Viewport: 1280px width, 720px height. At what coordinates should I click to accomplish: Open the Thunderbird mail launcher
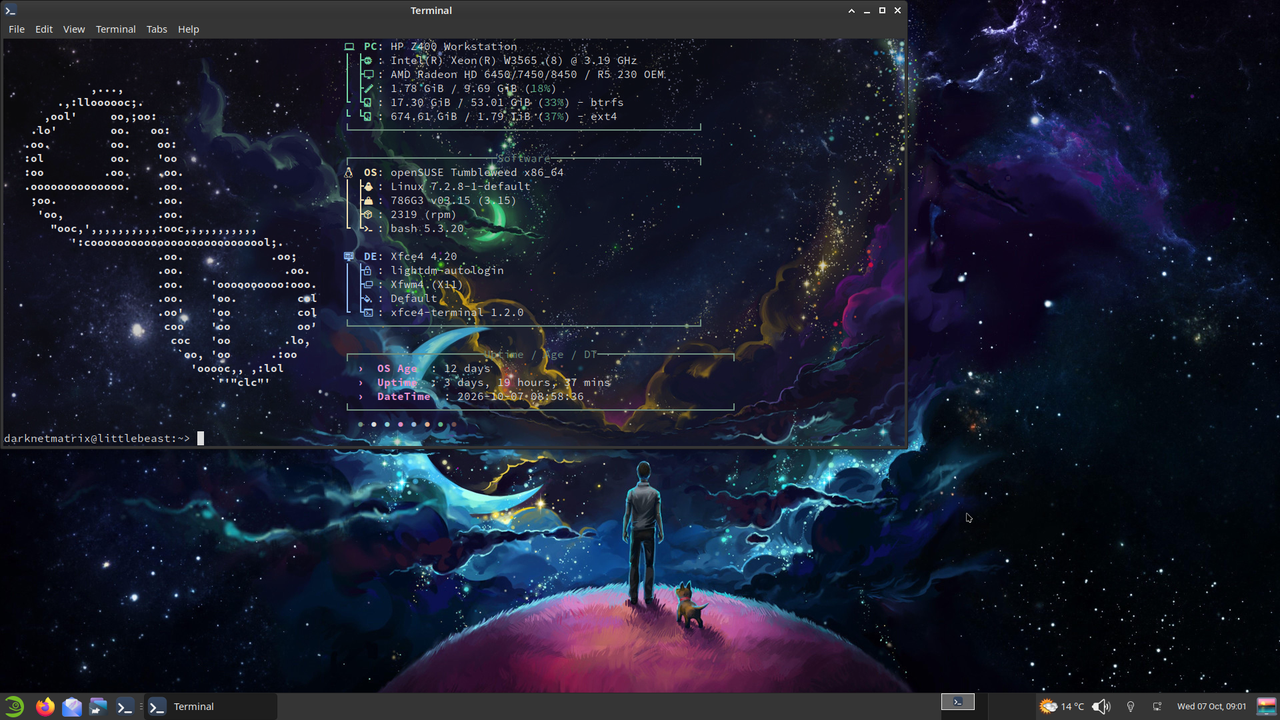pyautogui.click(x=71, y=706)
